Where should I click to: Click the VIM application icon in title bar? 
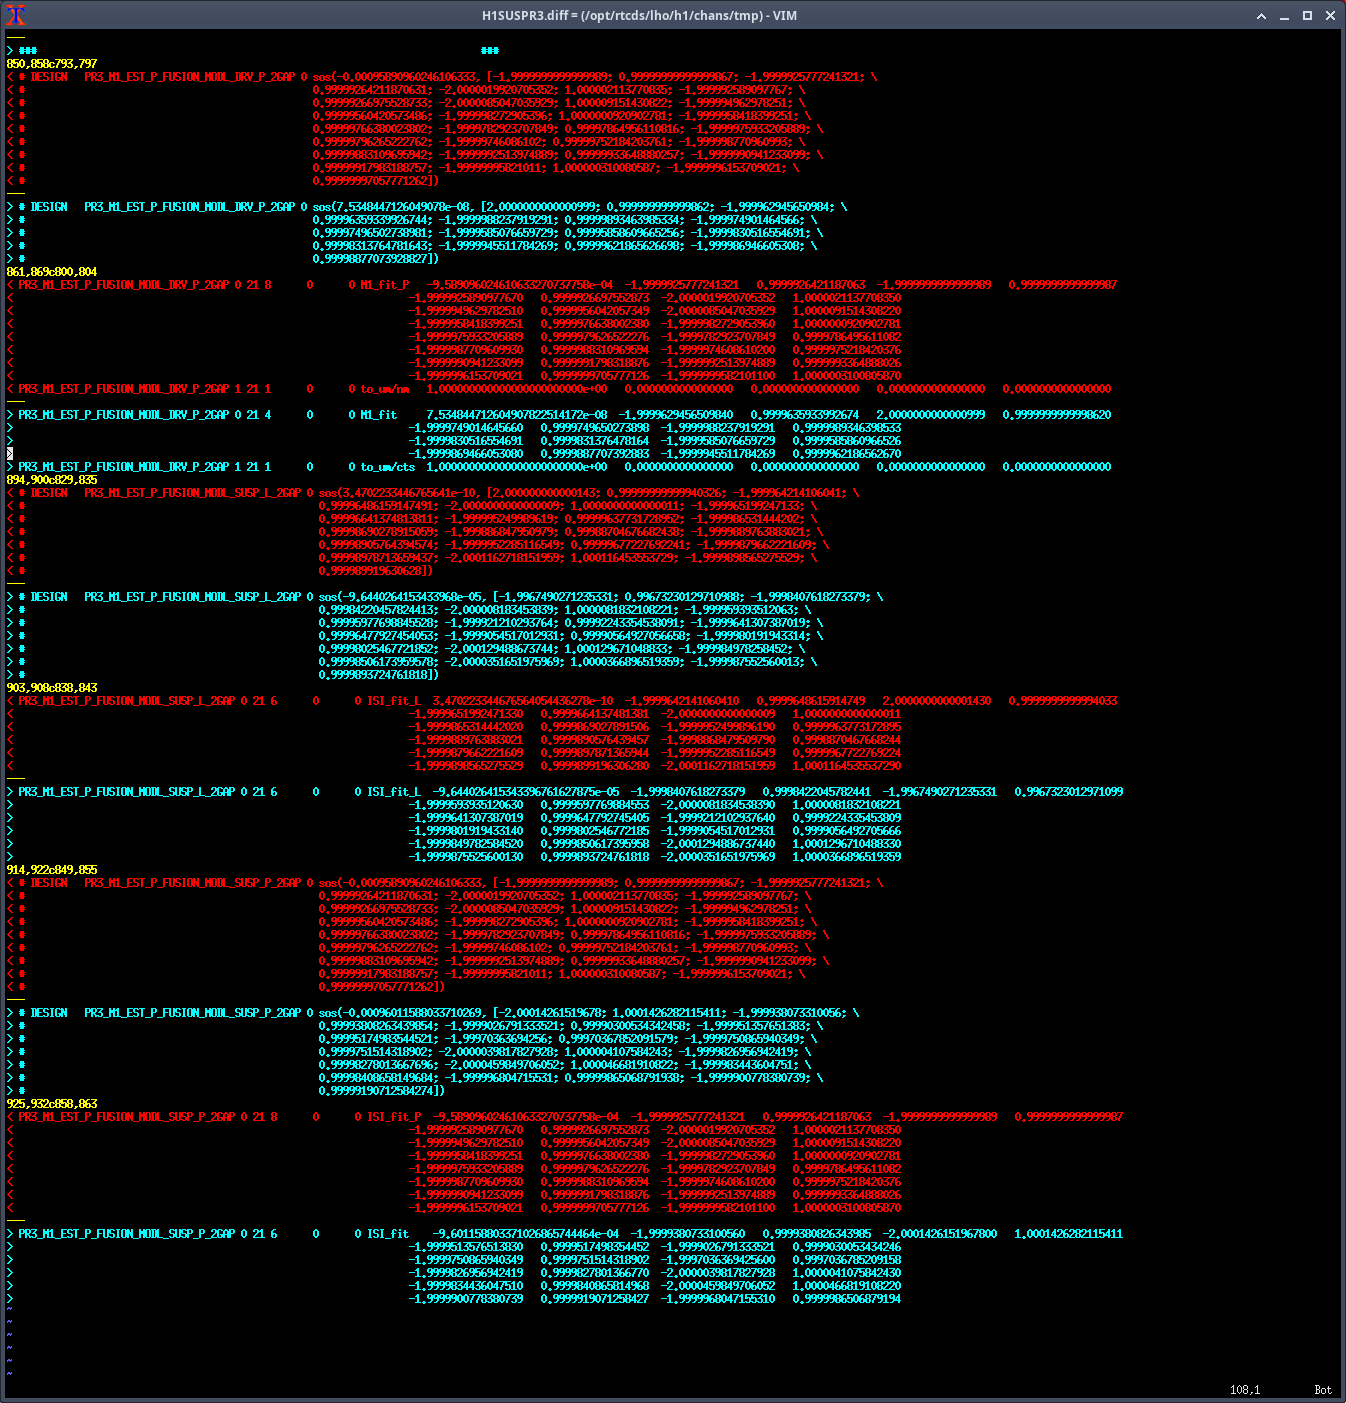click(x=15, y=15)
